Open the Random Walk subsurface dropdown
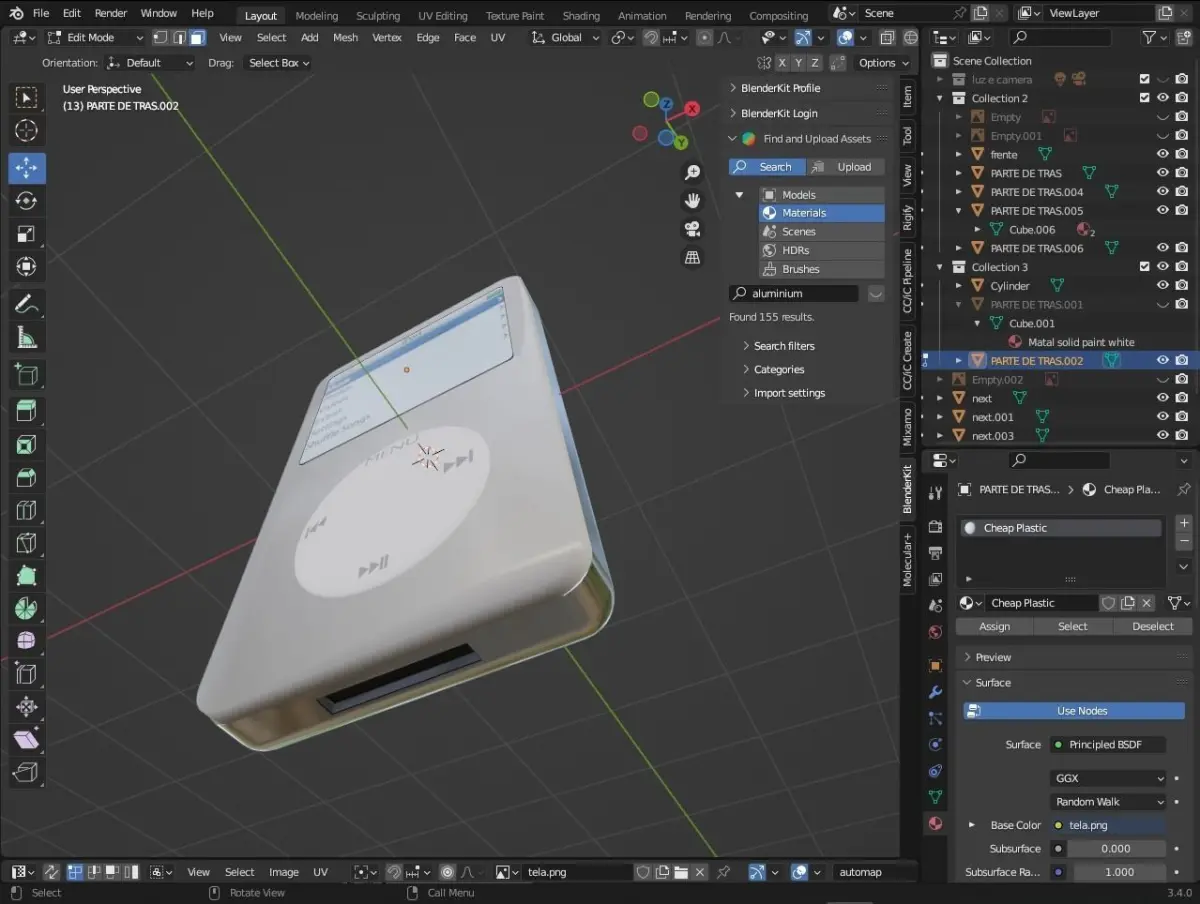1200x904 pixels. pyautogui.click(x=1108, y=802)
